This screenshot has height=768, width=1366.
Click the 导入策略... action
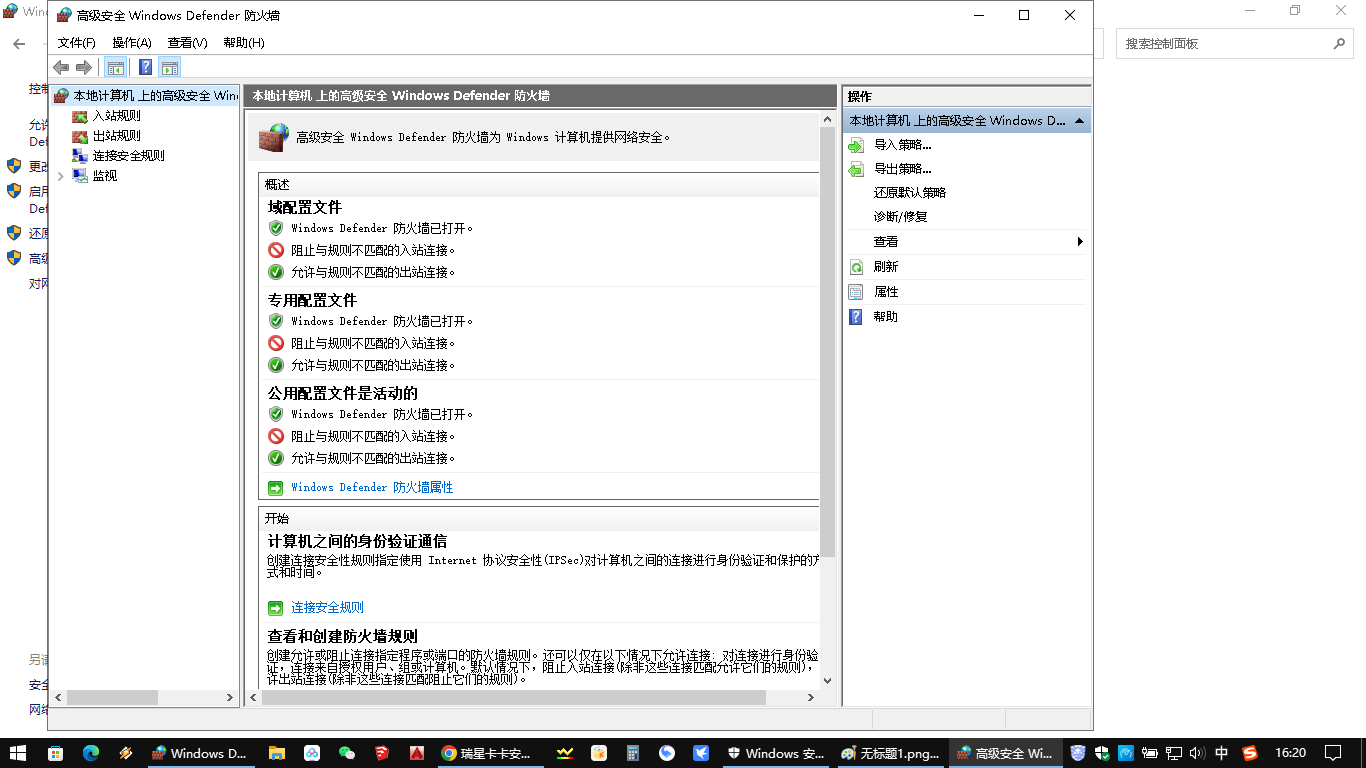[902, 145]
